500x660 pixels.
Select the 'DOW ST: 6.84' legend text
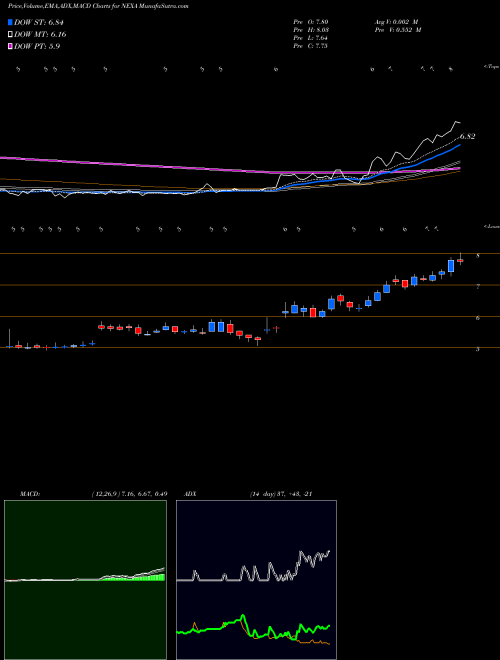[x=39, y=22]
